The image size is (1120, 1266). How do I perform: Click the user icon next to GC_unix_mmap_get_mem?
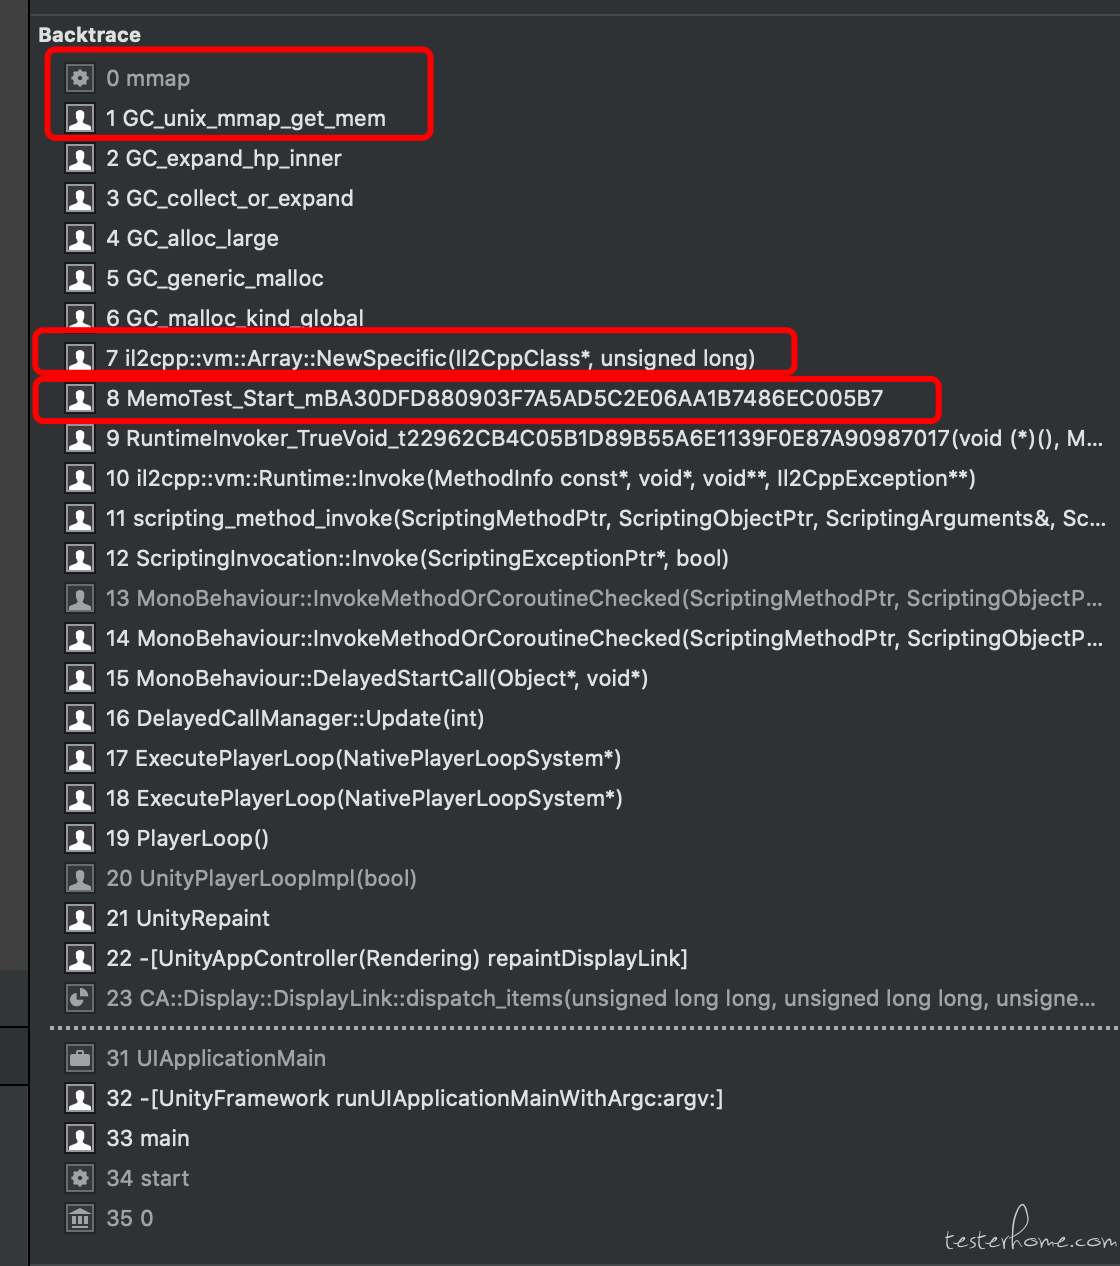80,118
